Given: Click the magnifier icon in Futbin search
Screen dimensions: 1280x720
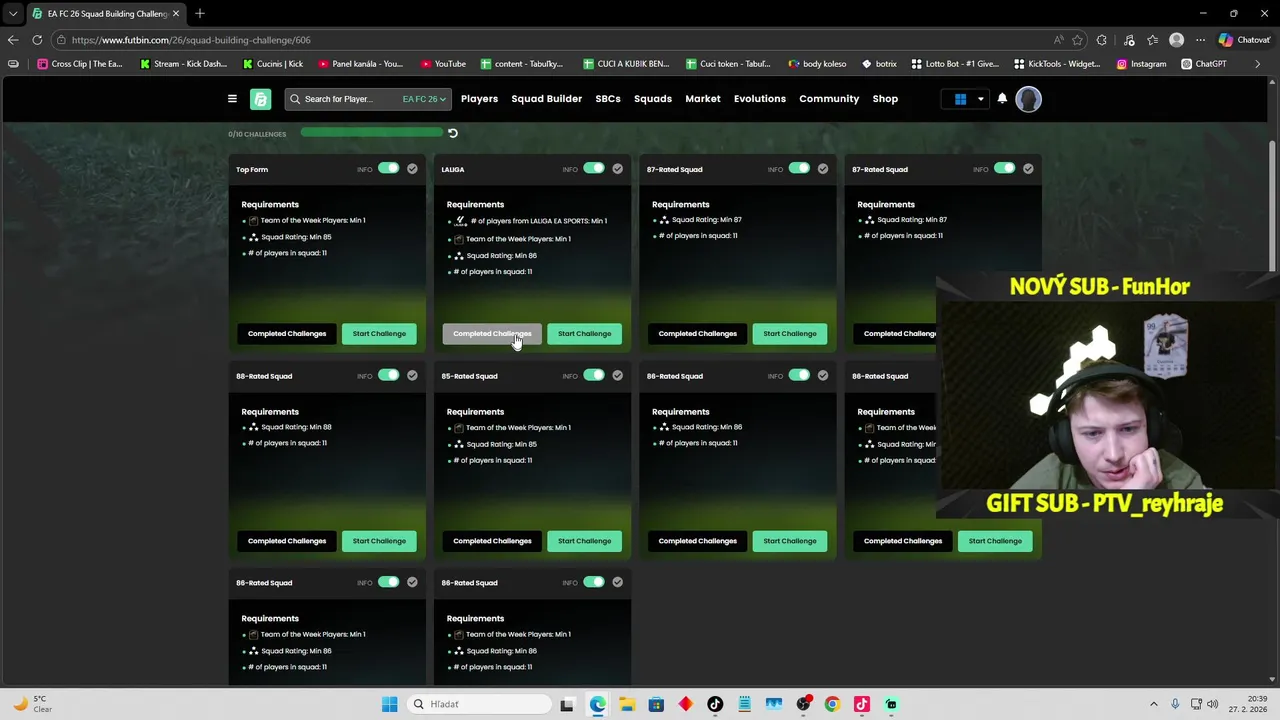Looking at the screenshot, I should point(295,99).
